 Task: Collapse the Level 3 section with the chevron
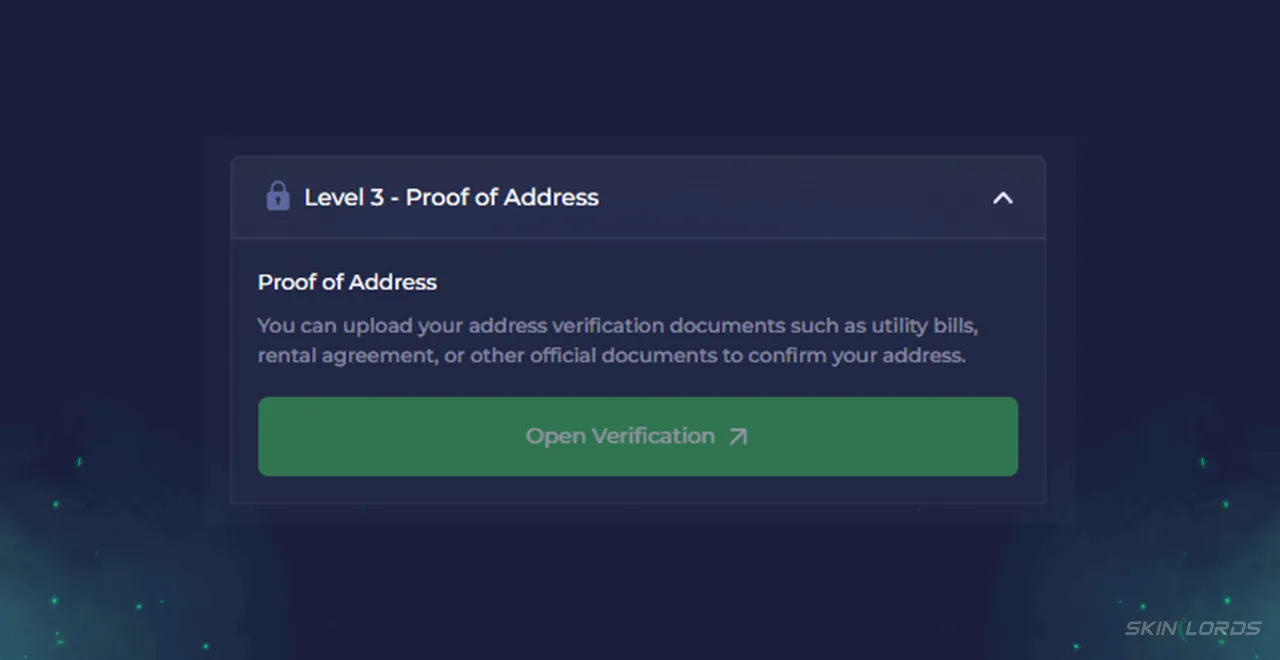(1003, 198)
